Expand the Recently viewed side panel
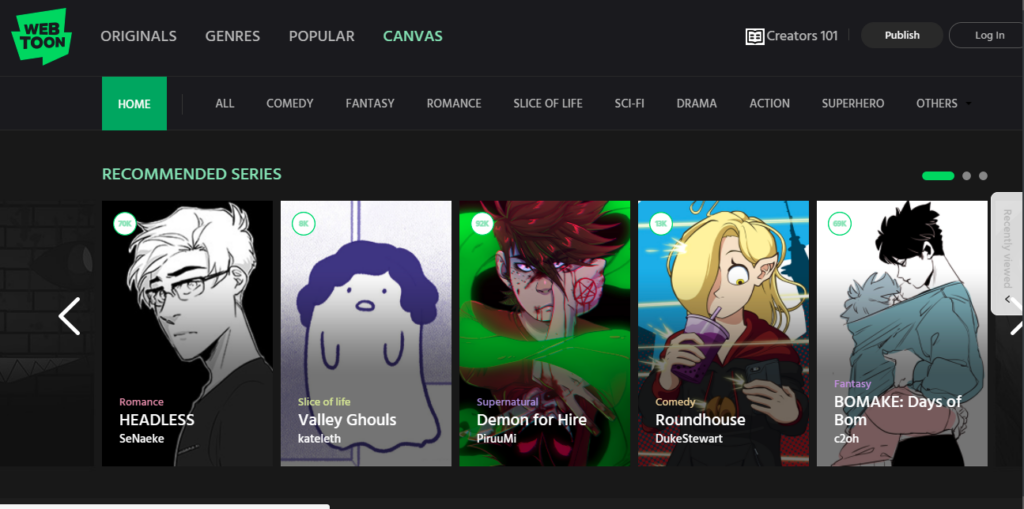 pyautogui.click(x=1007, y=254)
